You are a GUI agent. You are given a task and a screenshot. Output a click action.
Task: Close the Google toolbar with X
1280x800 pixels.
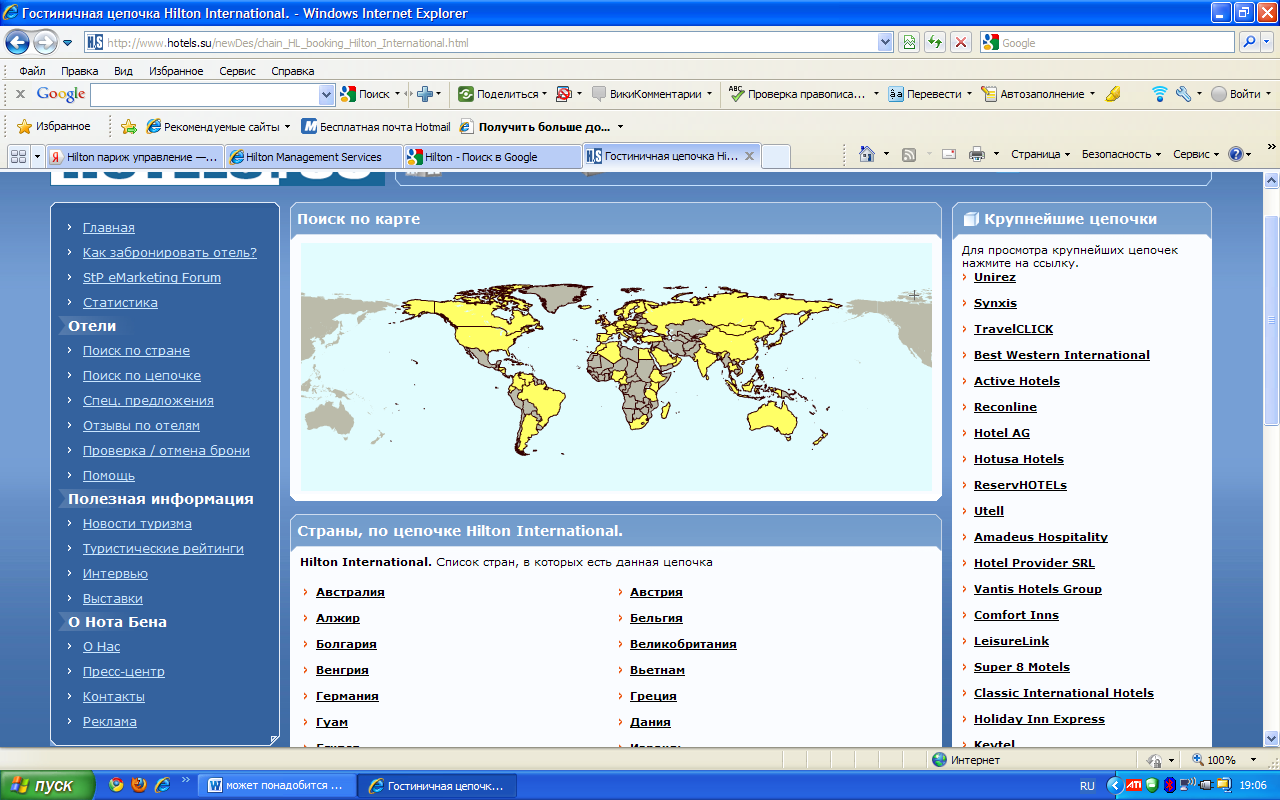tap(20, 94)
